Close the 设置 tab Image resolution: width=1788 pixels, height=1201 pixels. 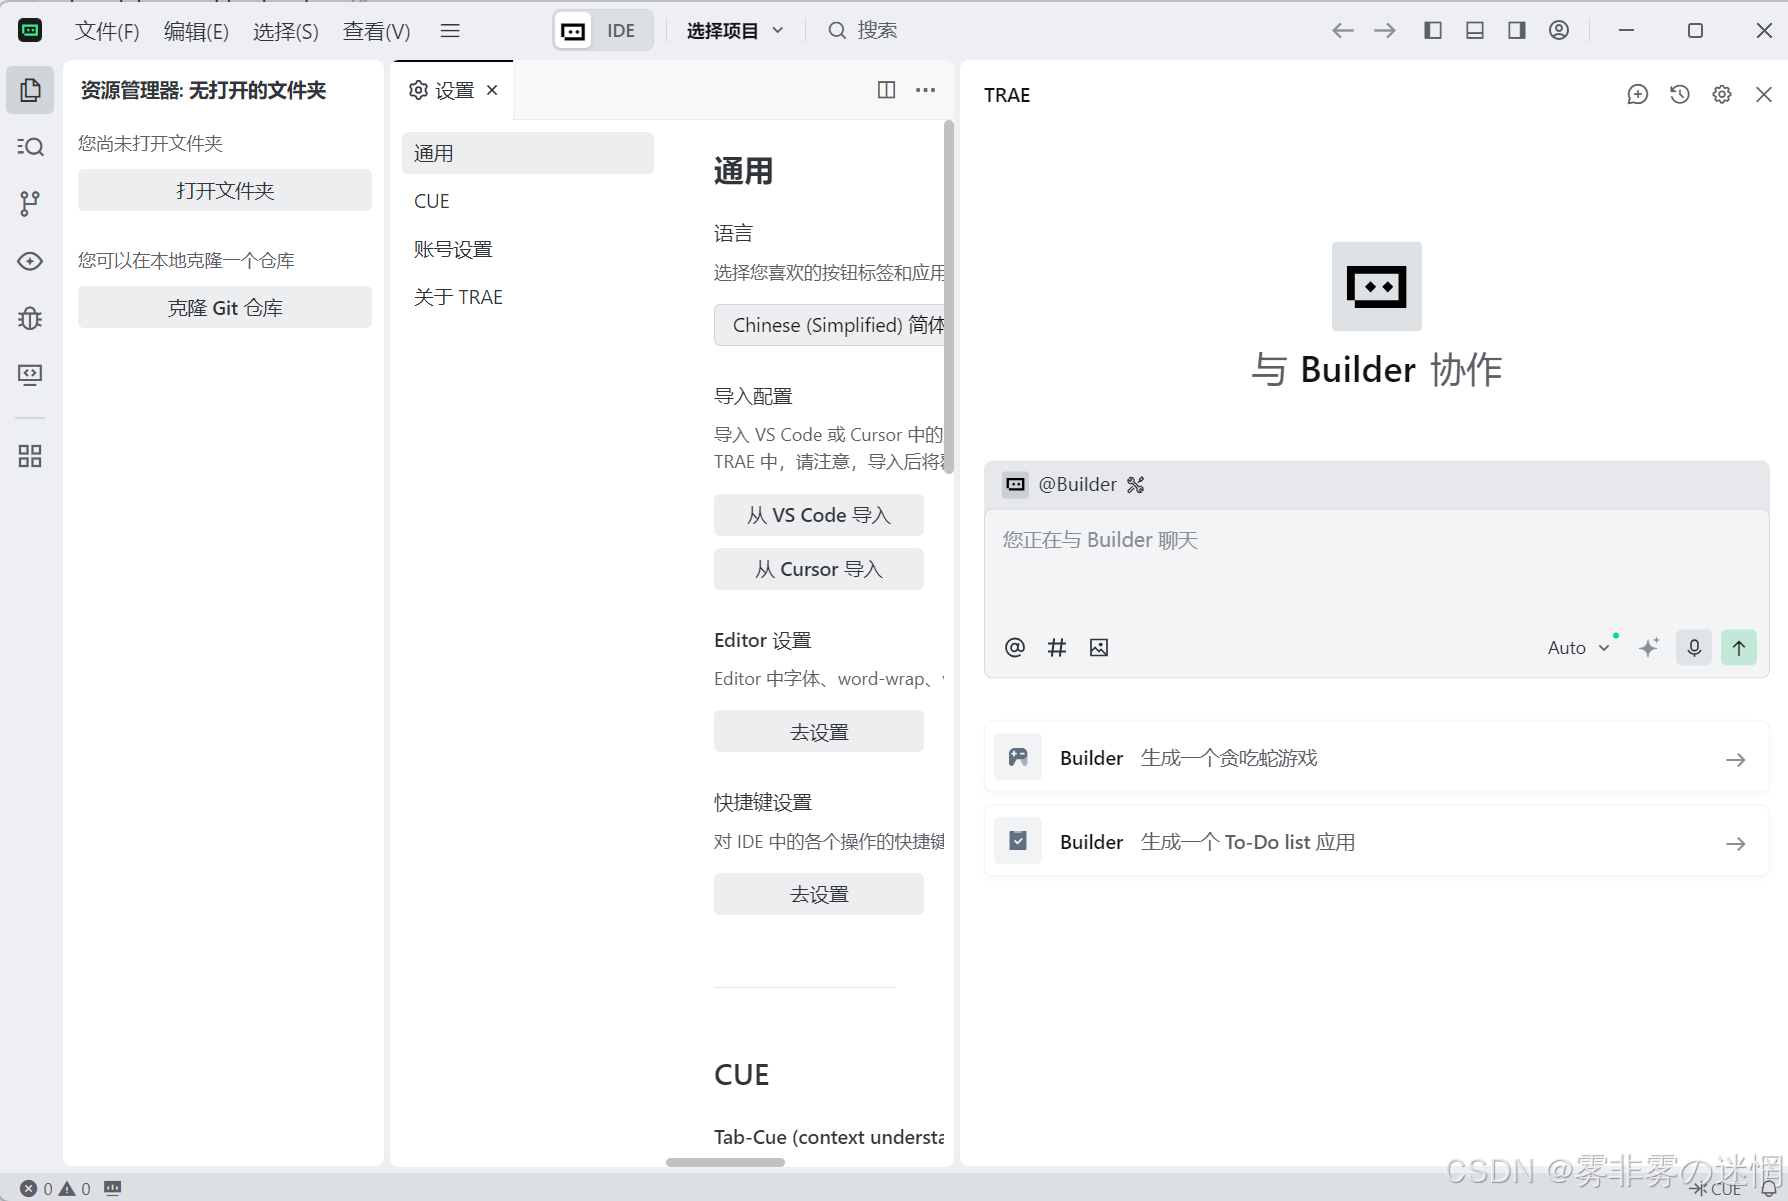(492, 90)
